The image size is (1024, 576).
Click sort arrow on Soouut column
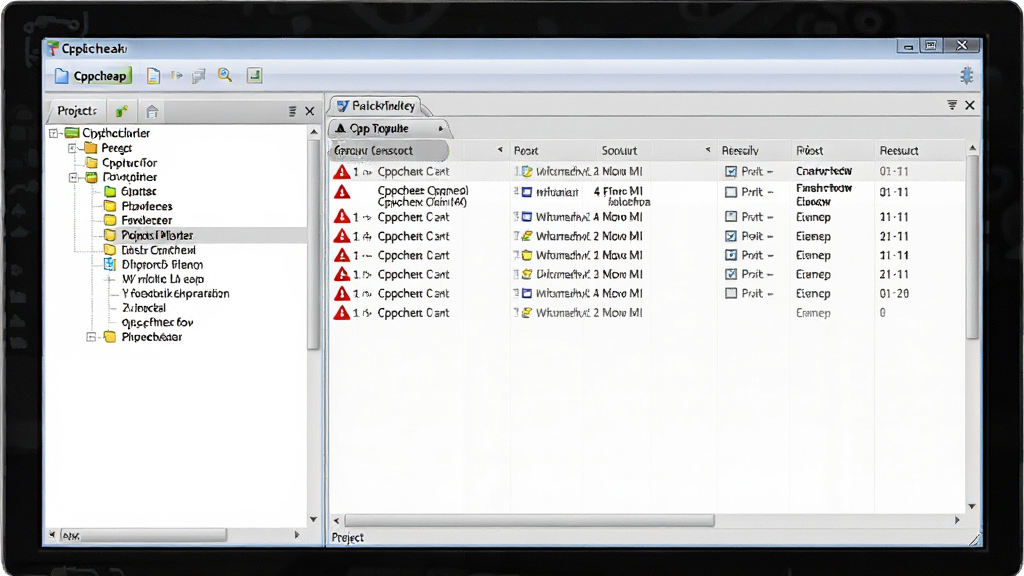(x=708, y=150)
